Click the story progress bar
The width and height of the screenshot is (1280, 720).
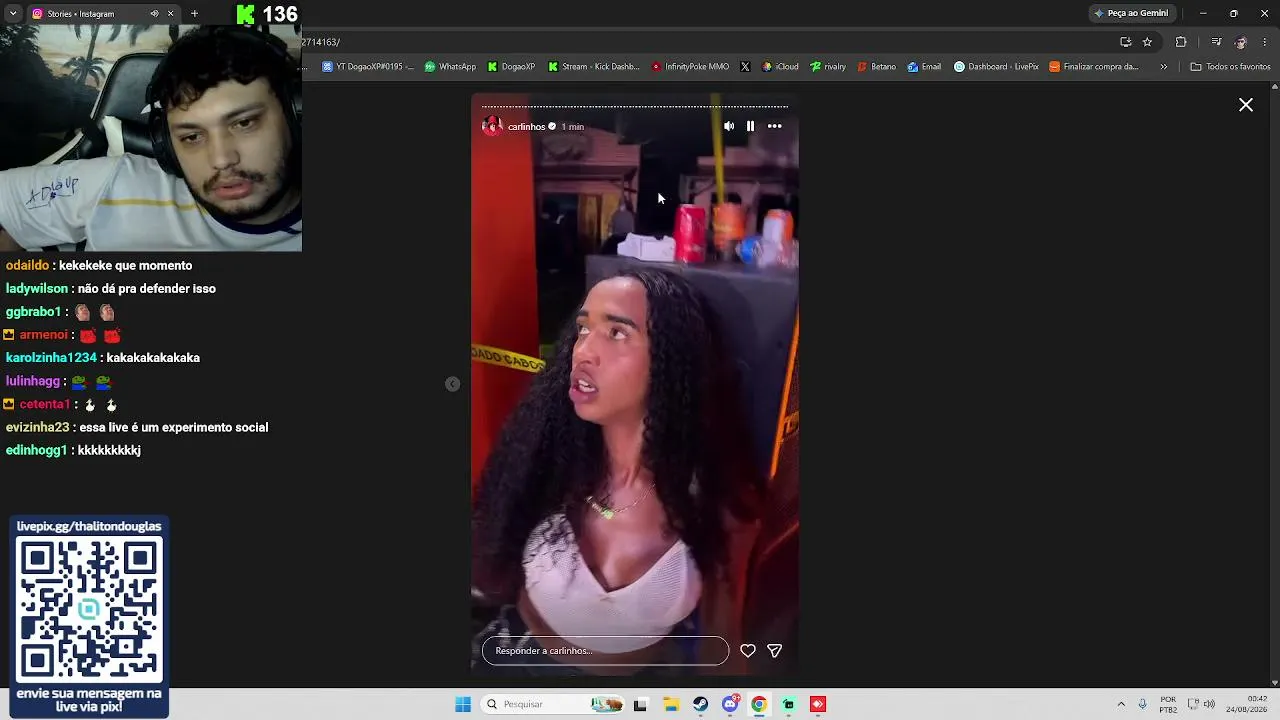click(635, 106)
